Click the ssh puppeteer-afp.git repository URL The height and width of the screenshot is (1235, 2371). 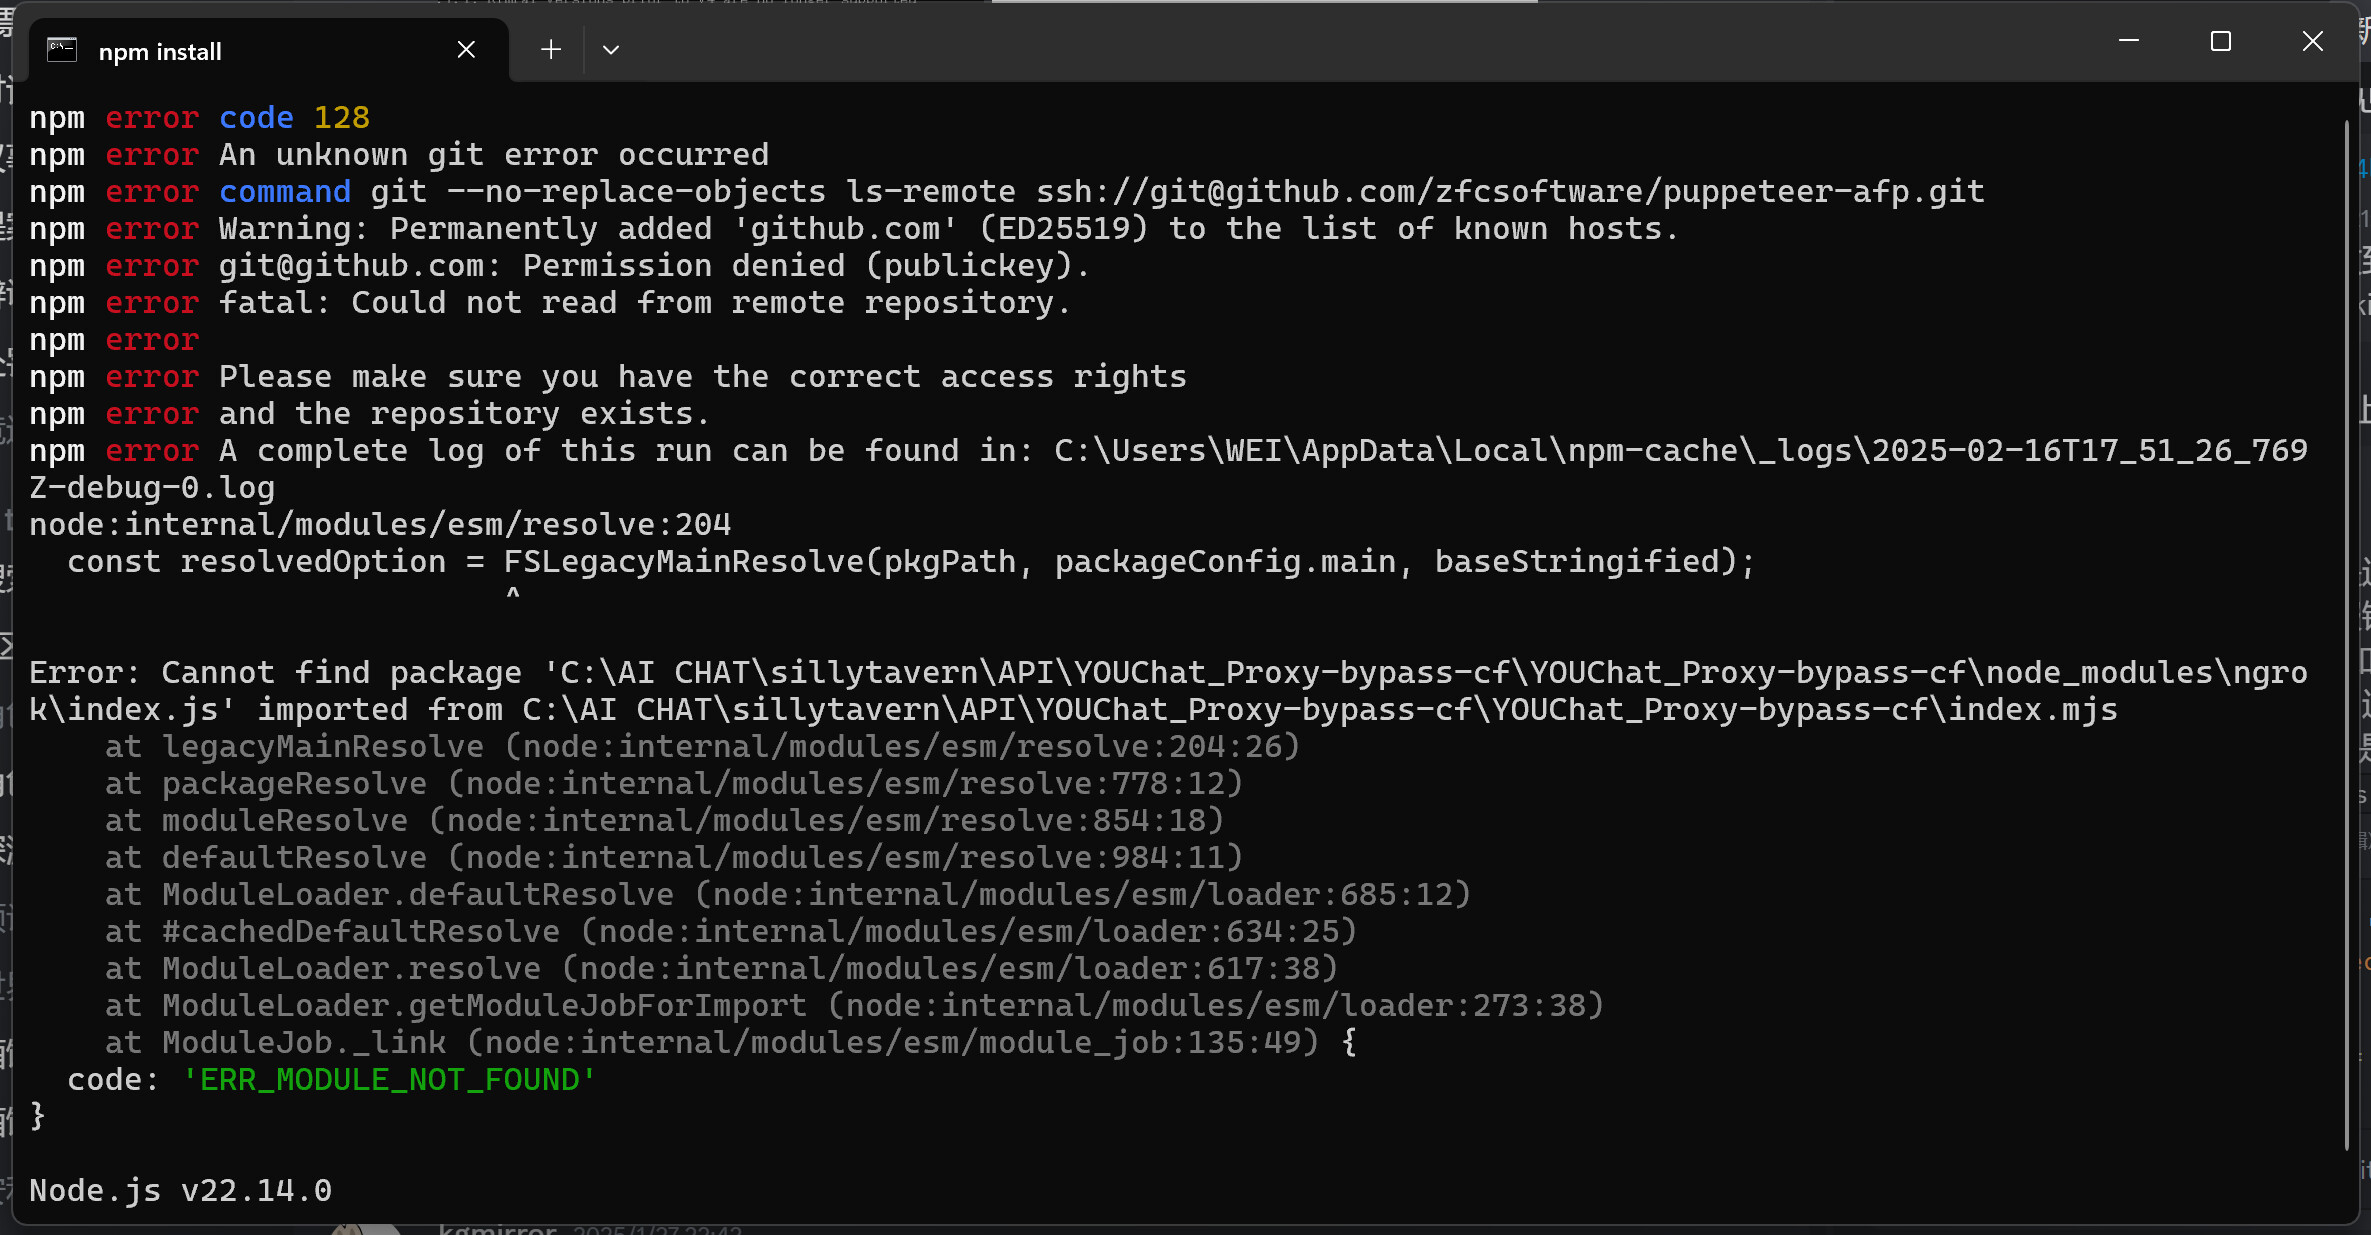tap(1510, 191)
